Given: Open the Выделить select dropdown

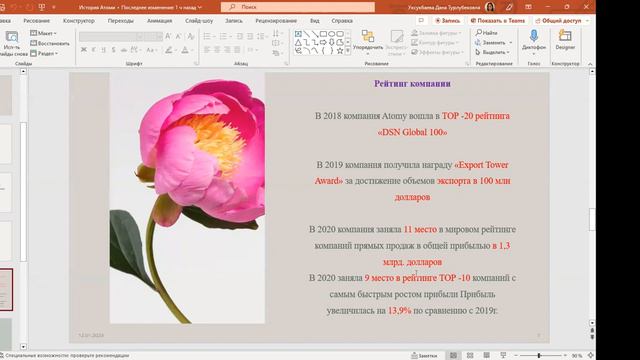Looking at the screenshot, I should click(x=492, y=52).
